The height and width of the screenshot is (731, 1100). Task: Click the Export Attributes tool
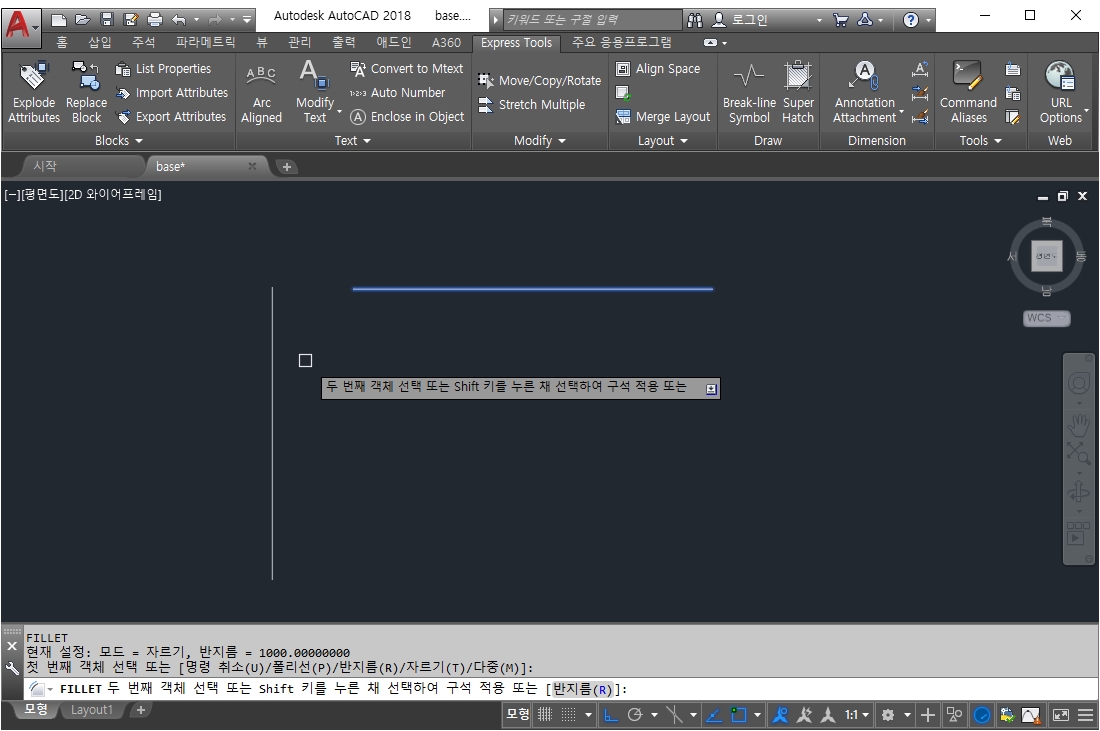171,116
